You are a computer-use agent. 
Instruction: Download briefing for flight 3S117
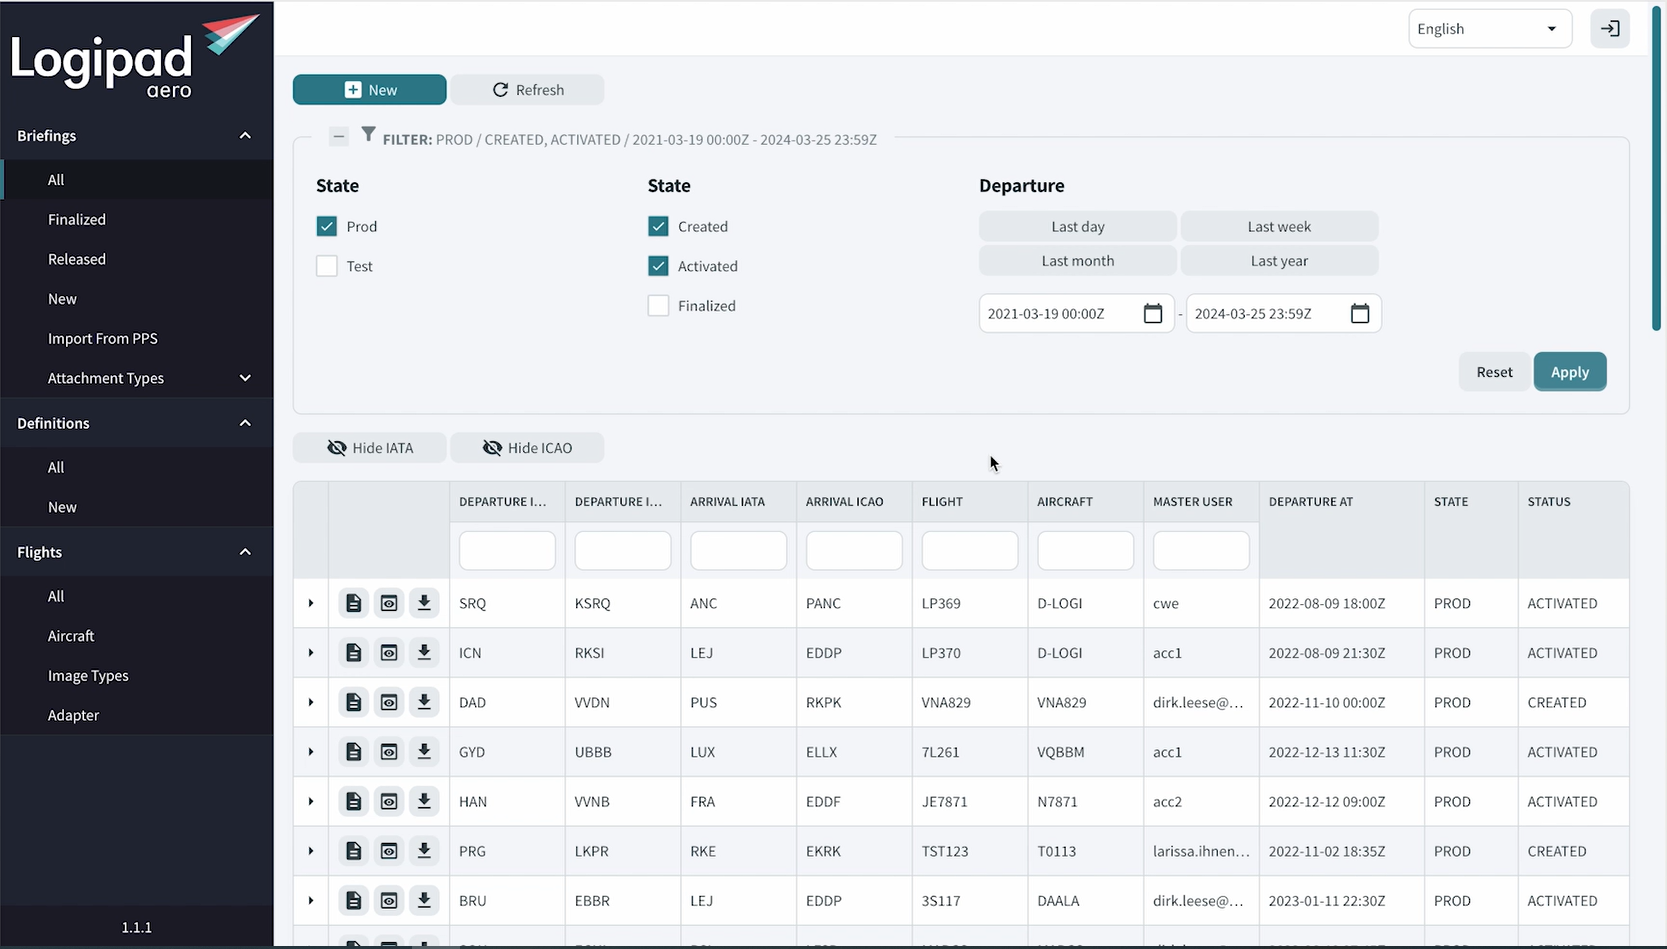pyautogui.click(x=424, y=901)
